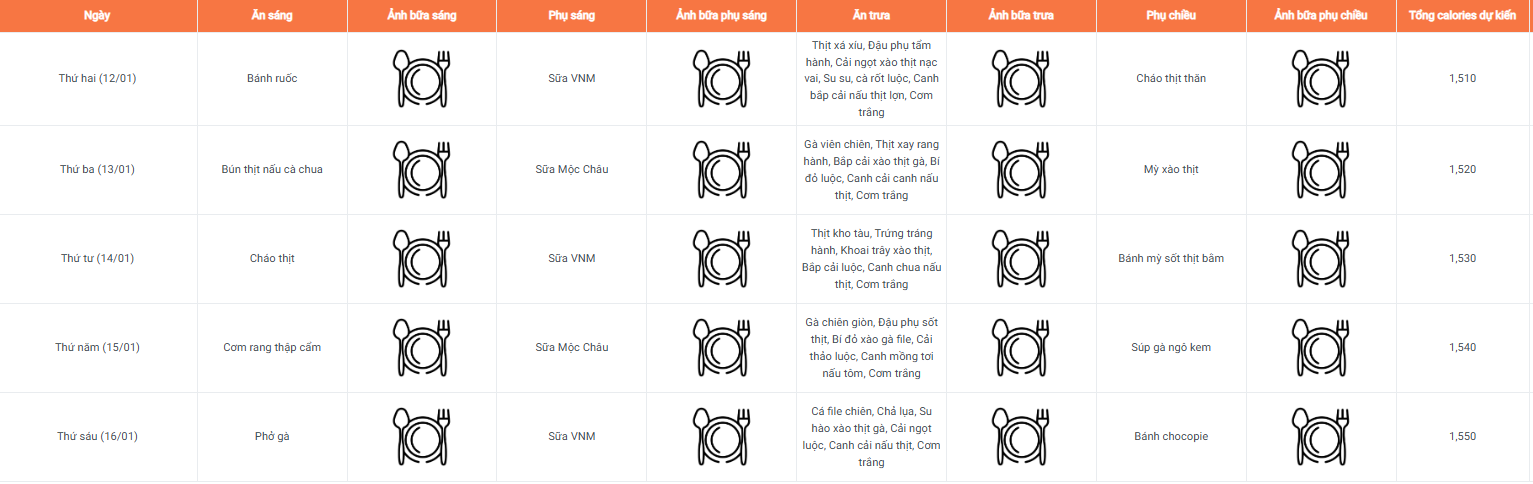Click the "Thứ sáu (16/01)" date cell
The width and height of the screenshot is (1533, 484).
click(x=98, y=436)
